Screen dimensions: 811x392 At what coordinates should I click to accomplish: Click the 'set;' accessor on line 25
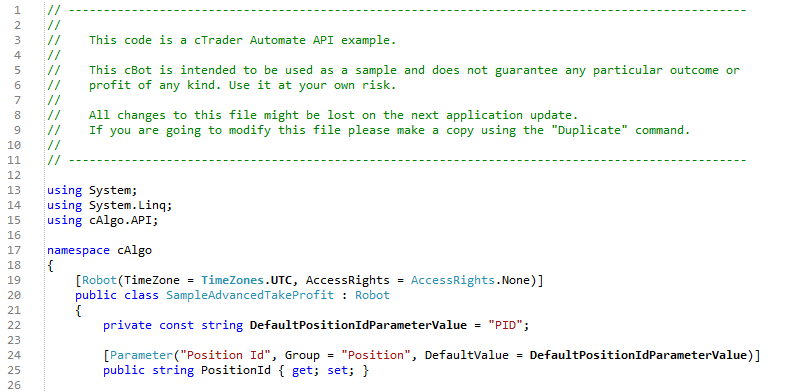[341, 370]
